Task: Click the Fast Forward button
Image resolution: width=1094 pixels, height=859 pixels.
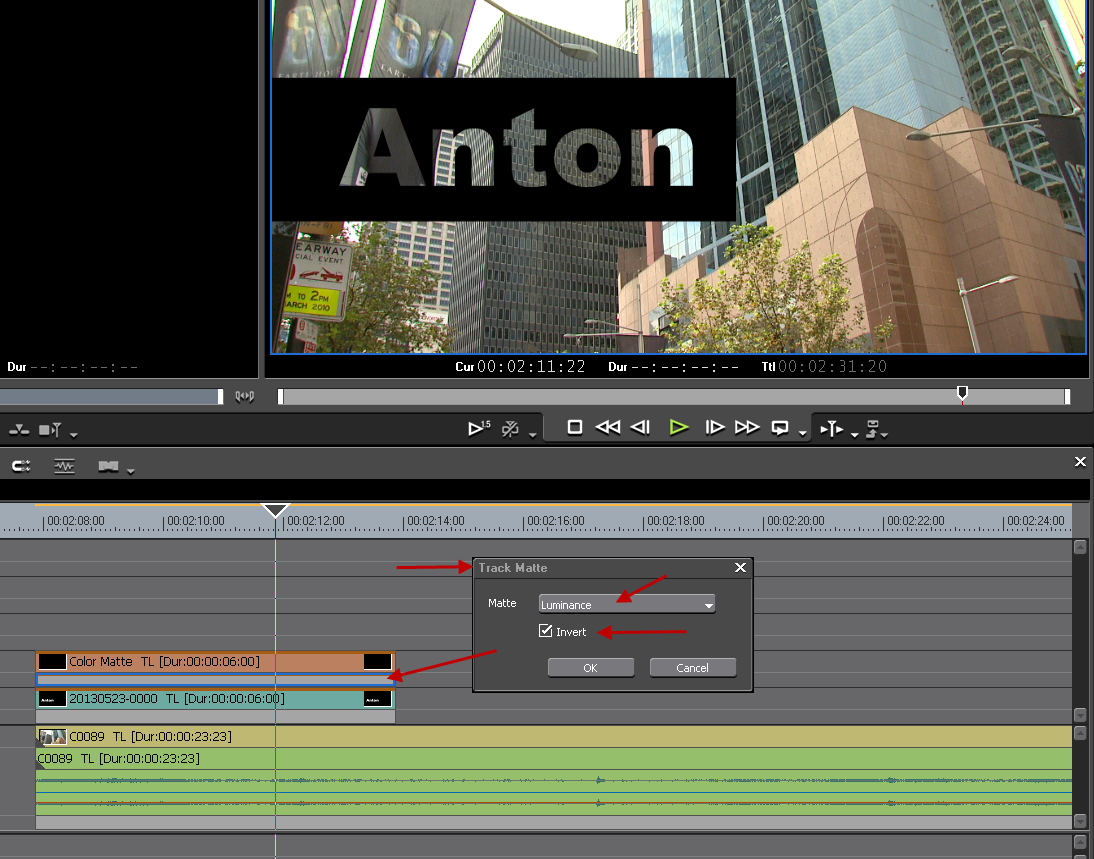Action: pyautogui.click(x=747, y=428)
